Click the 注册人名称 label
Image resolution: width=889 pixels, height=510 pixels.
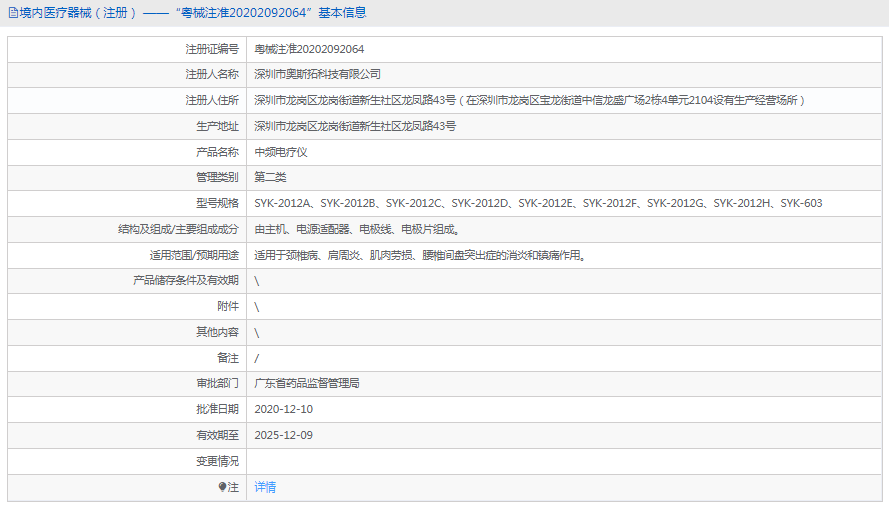point(212,74)
